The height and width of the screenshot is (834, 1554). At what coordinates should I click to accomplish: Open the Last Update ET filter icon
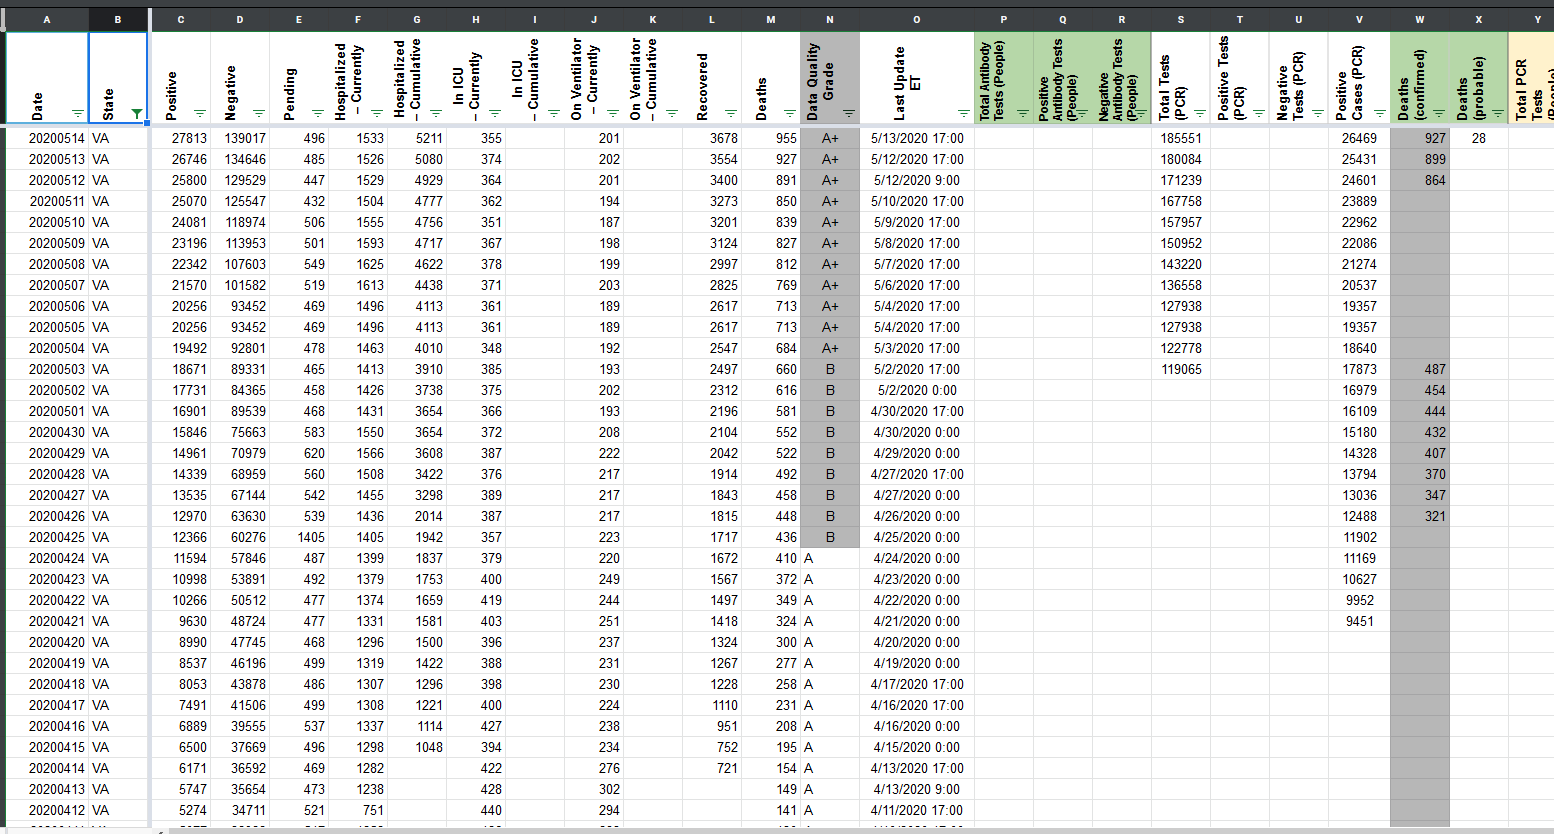pos(964,113)
